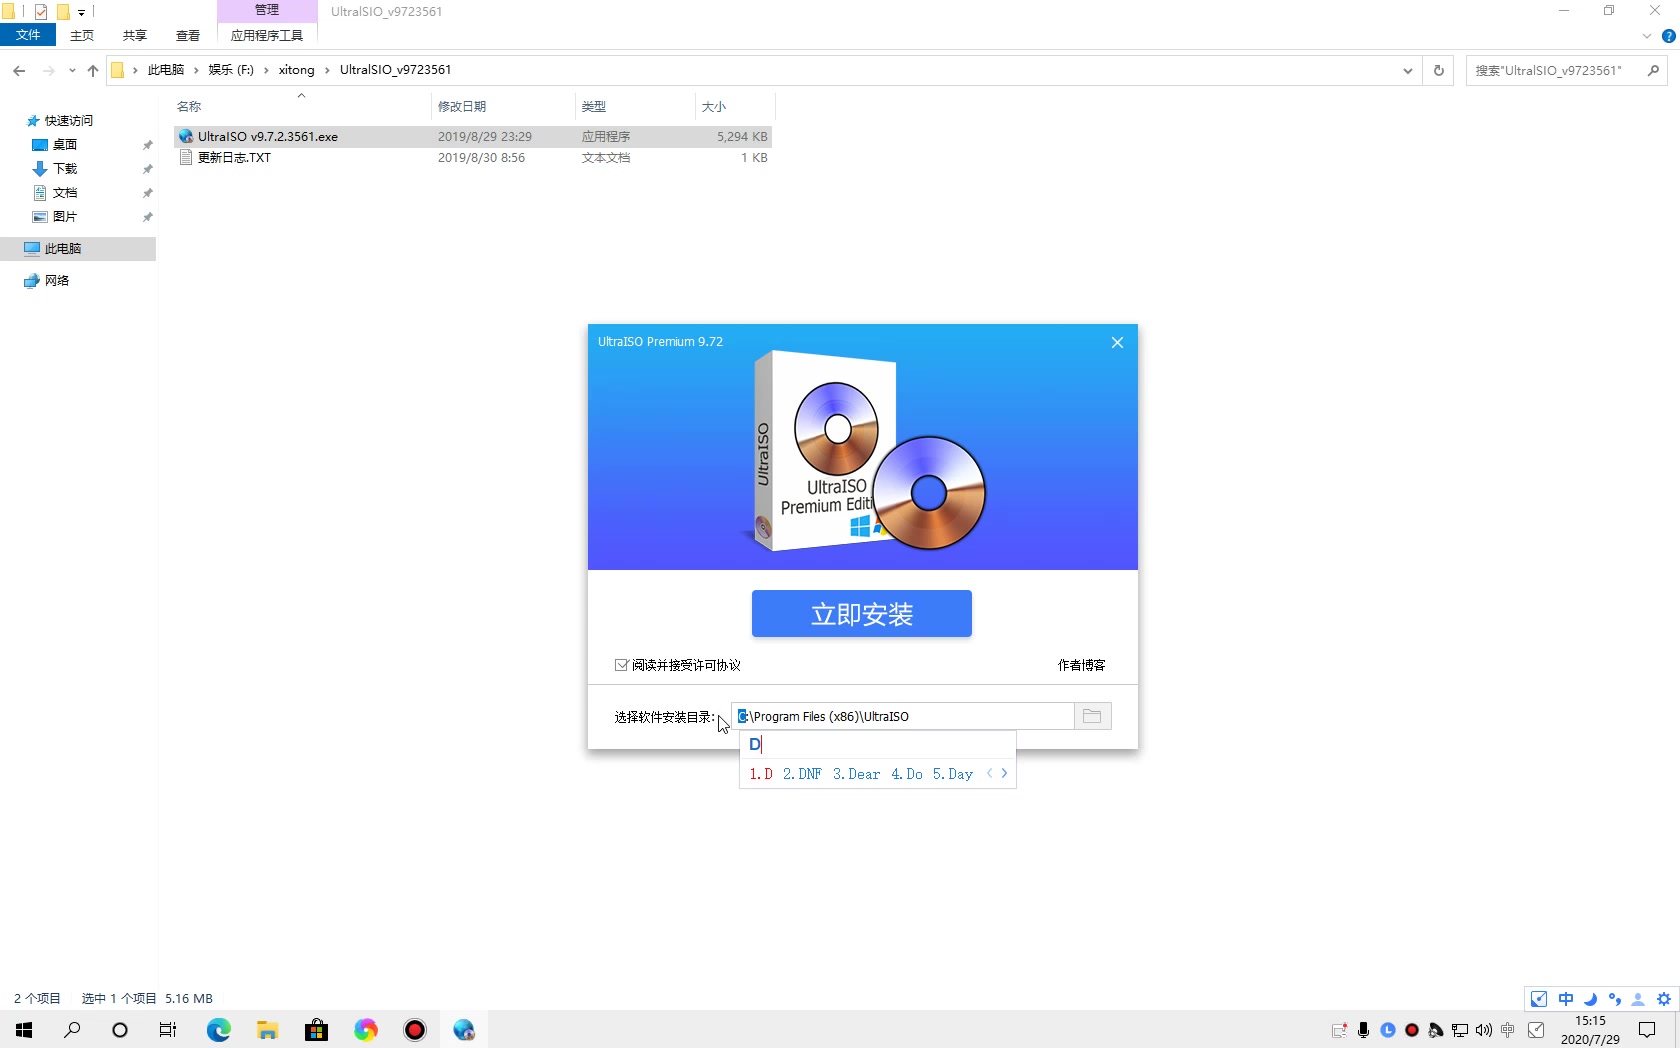The height and width of the screenshot is (1048, 1680).
Task: Go up one folder level
Action: 93,70
